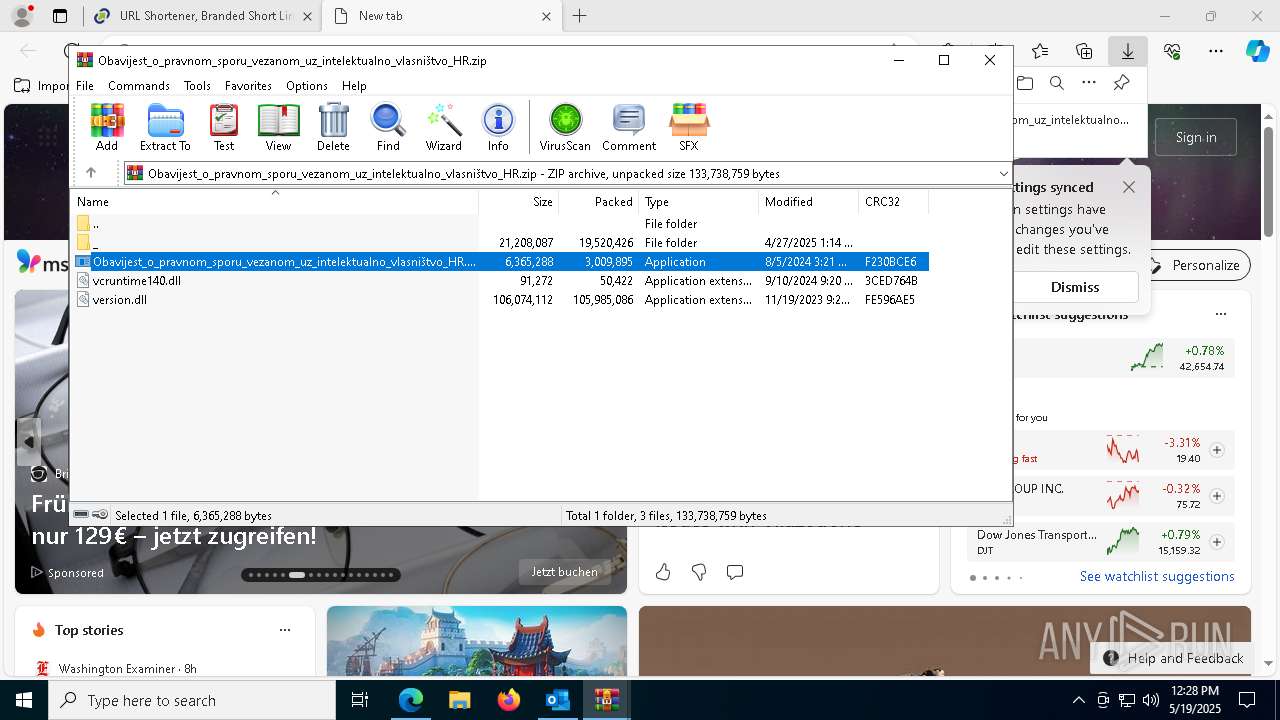Viewport: 1280px width, 720px height.
Task: Click Personalize button on MSN page
Action: pyautogui.click(x=1196, y=265)
